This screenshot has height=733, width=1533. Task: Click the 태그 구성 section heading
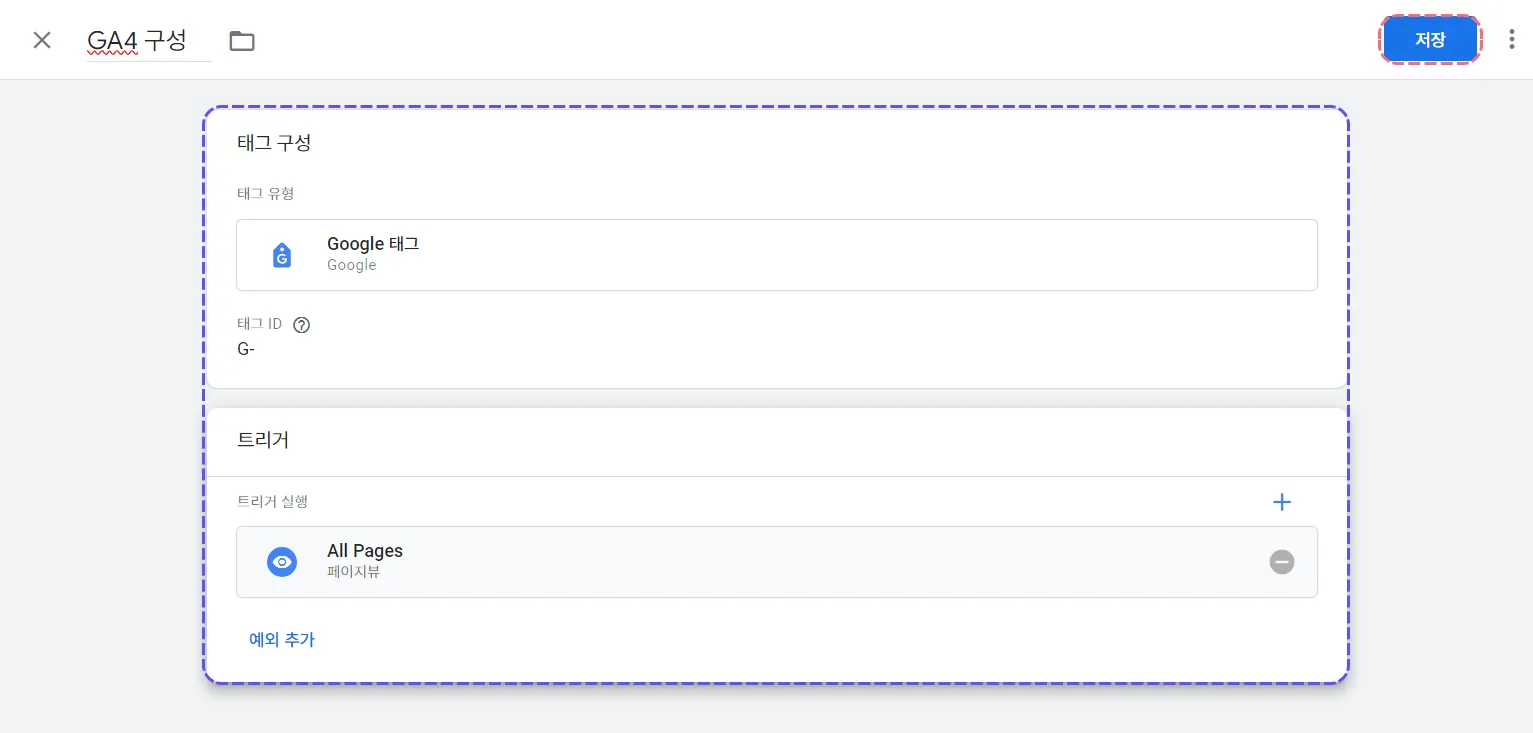[274, 143]
